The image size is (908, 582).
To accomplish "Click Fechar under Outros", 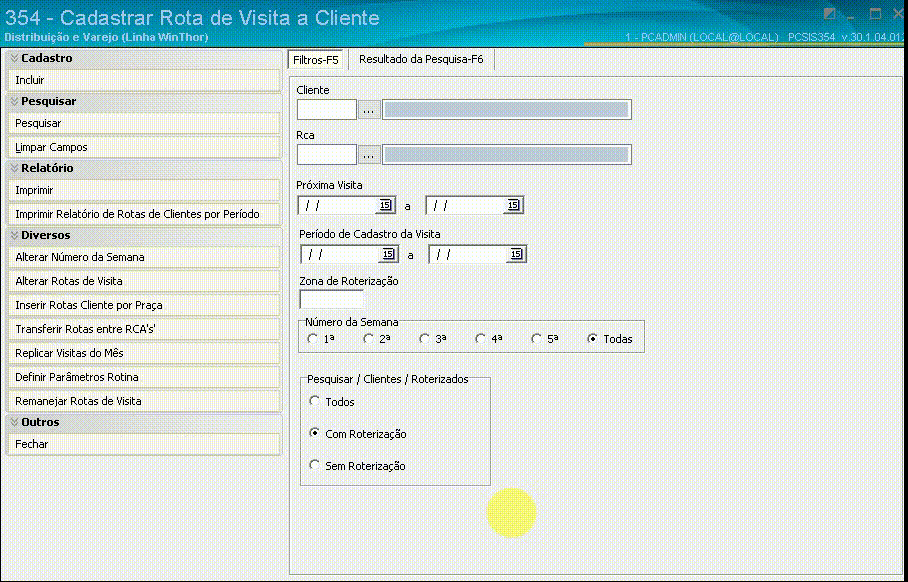I will 143,444.
